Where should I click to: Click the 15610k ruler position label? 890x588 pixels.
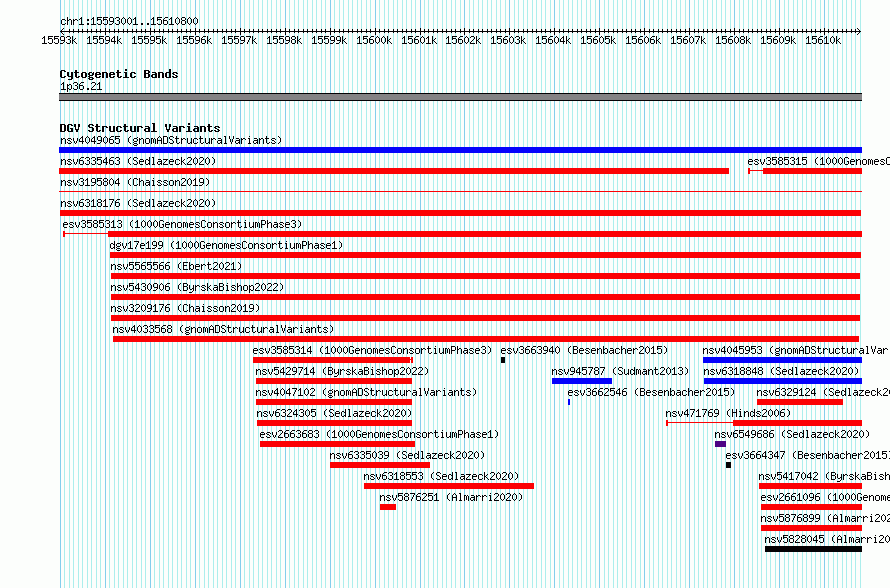click(823, 41)
